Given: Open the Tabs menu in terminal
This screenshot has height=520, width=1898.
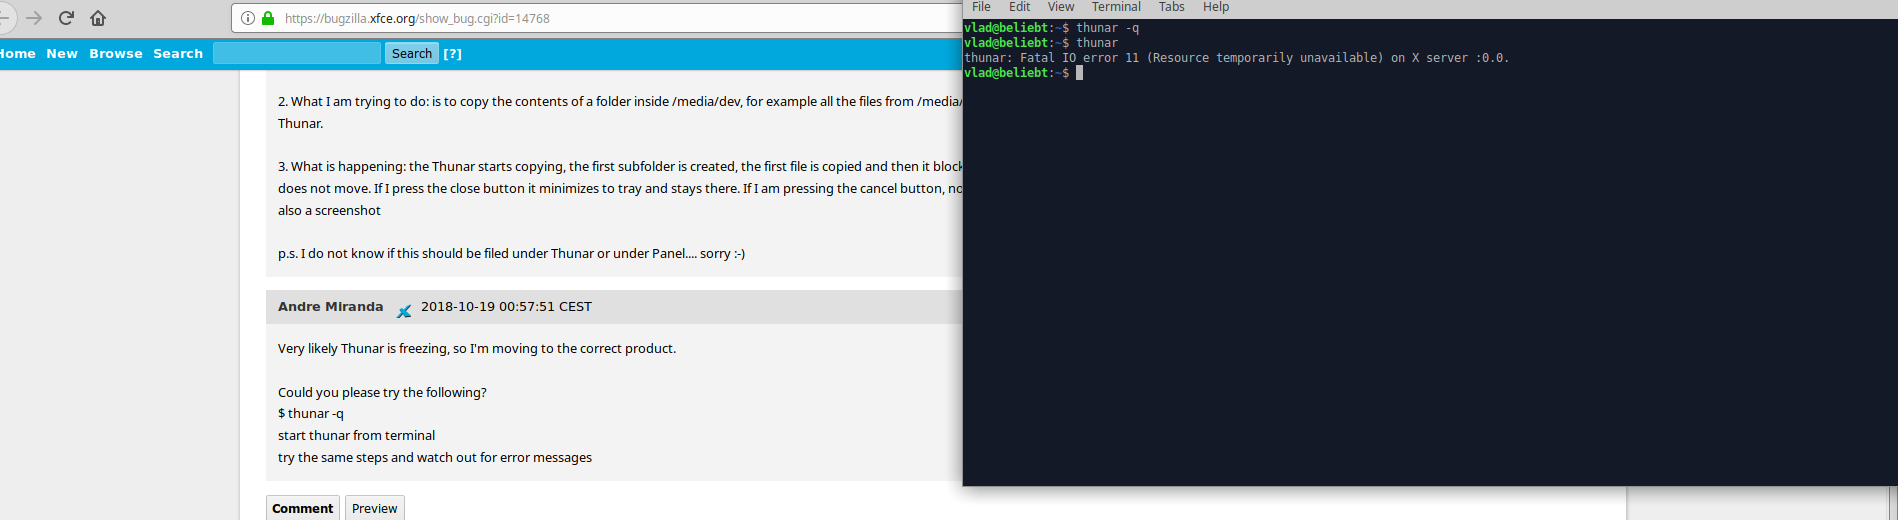Looking at the screenshot, I should tap(1171, 7).
